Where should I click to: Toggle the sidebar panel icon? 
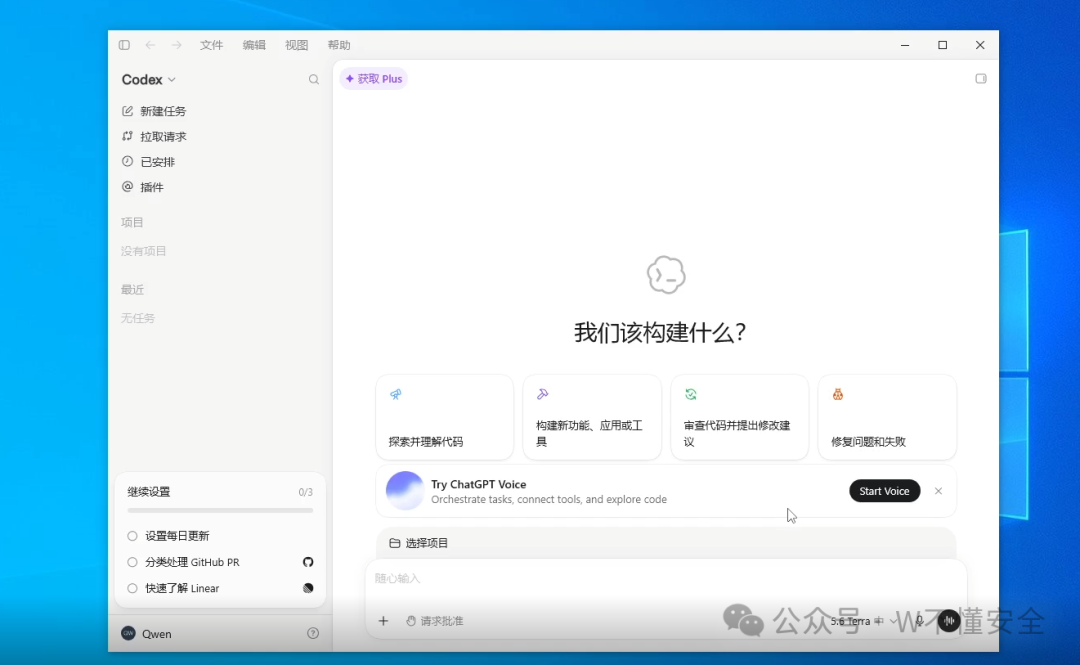tap(124, 45)
